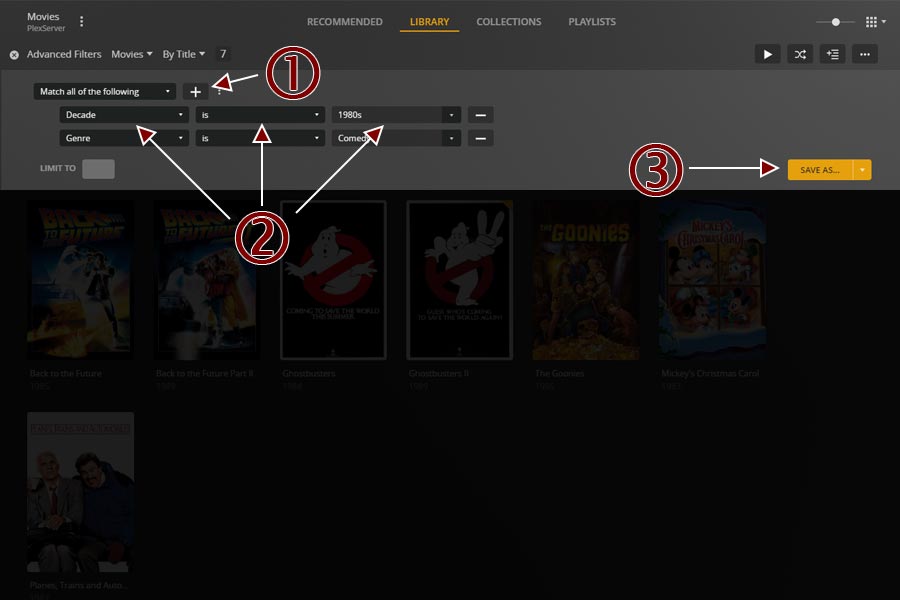900x600 pixels.
Task: Open the Decade field dropdown
Action: click(x=124, y=115)
